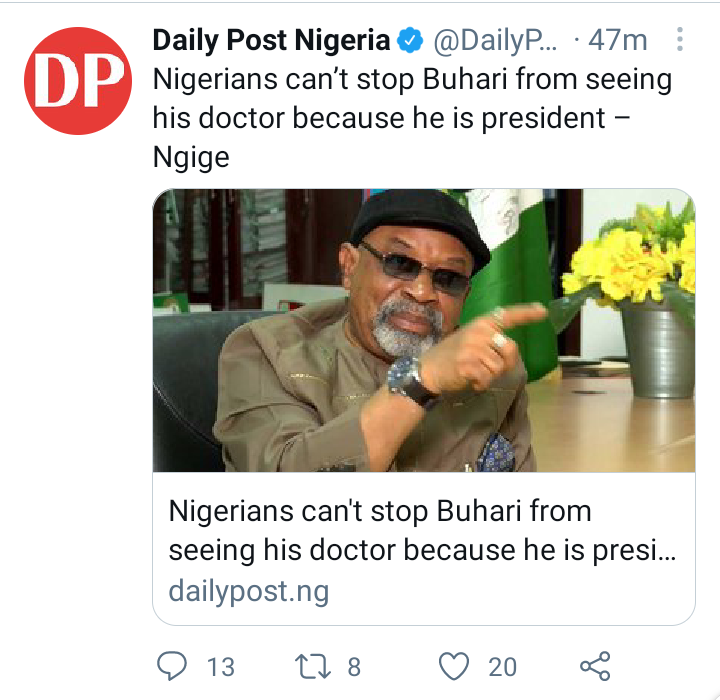Click the Daily Post Nigeria account name
Viewport: 720px width, 700px height.
click(x=271, y=40)
